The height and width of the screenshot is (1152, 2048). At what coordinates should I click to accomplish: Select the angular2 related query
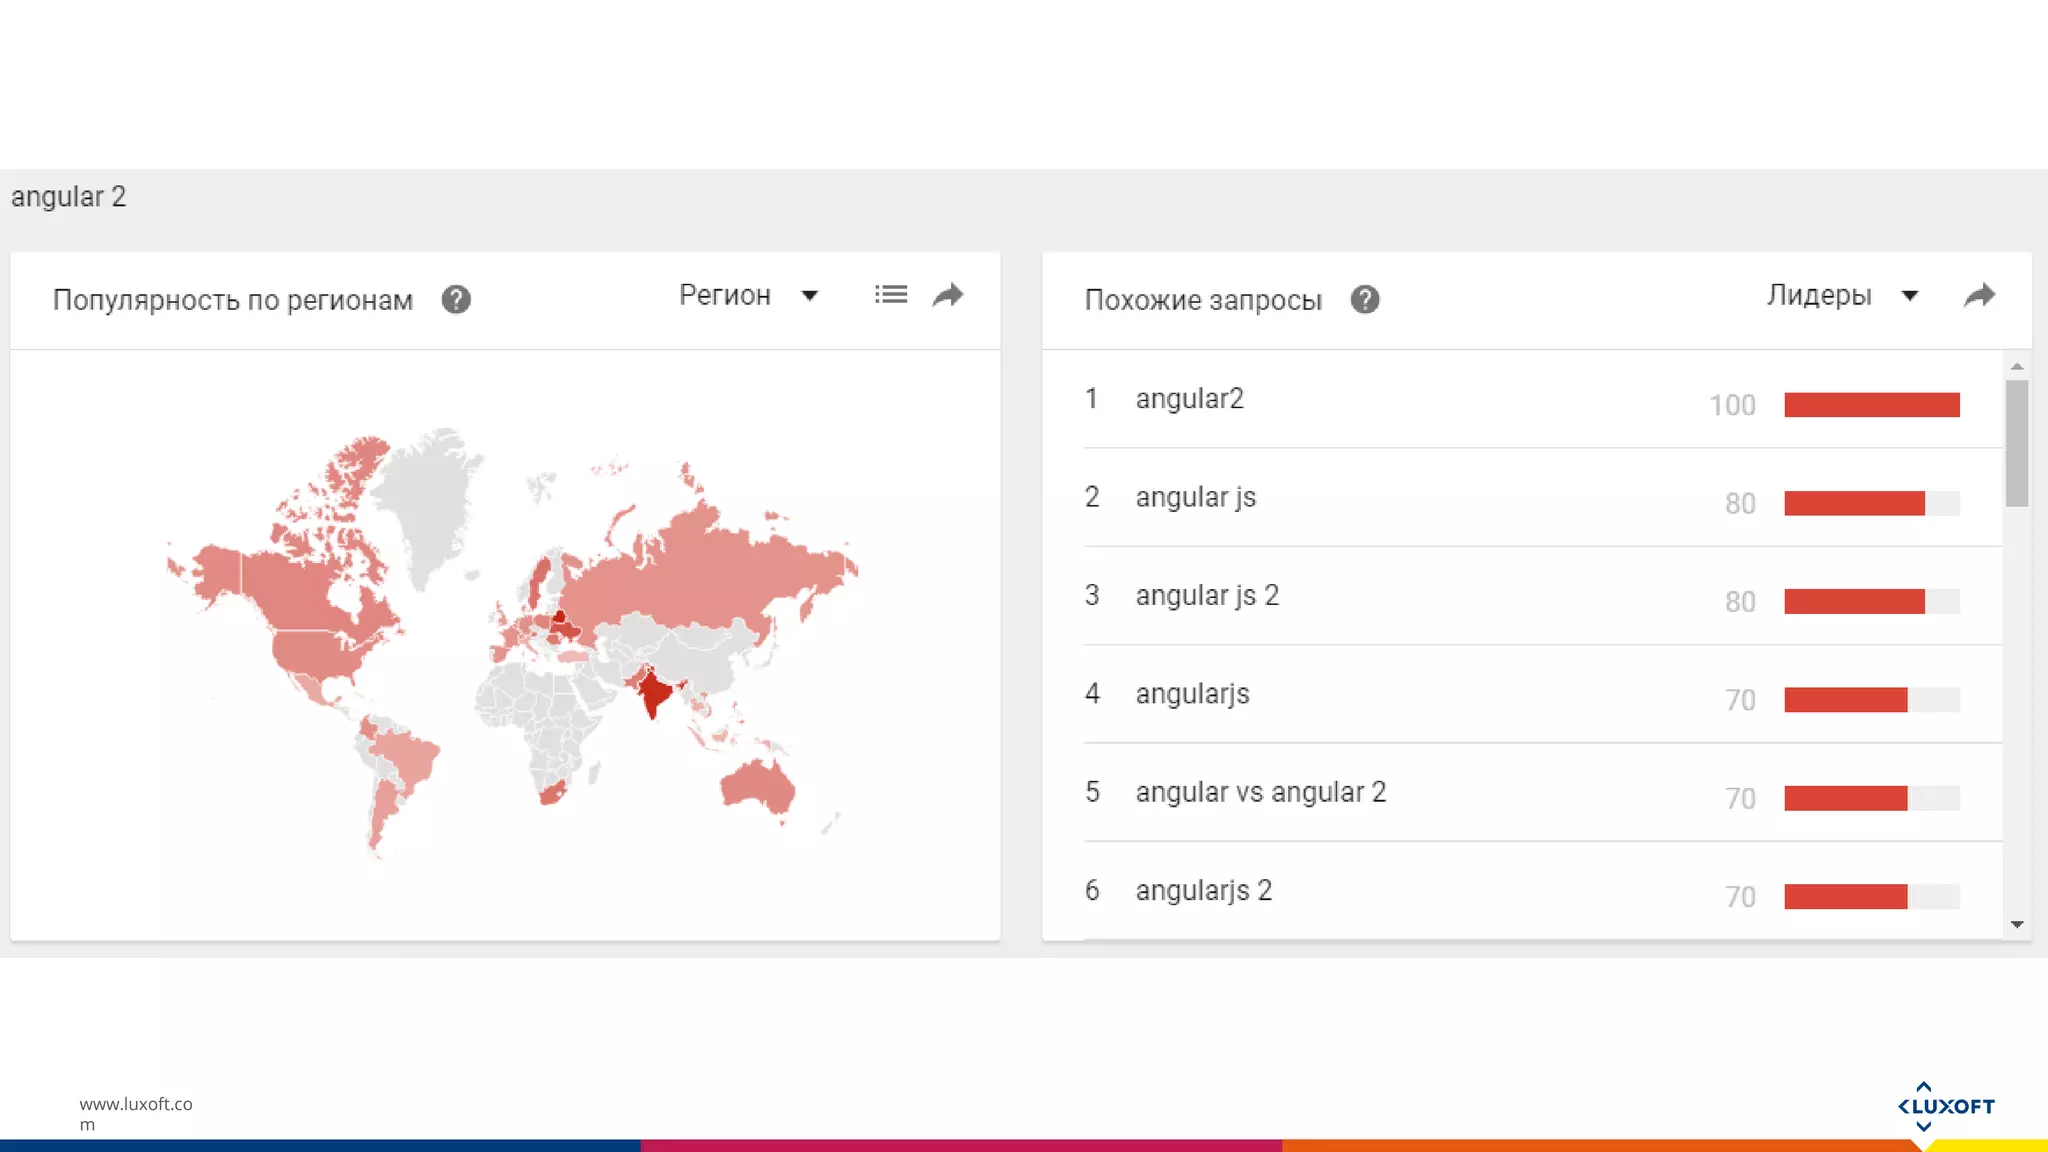click(1189, 399)
